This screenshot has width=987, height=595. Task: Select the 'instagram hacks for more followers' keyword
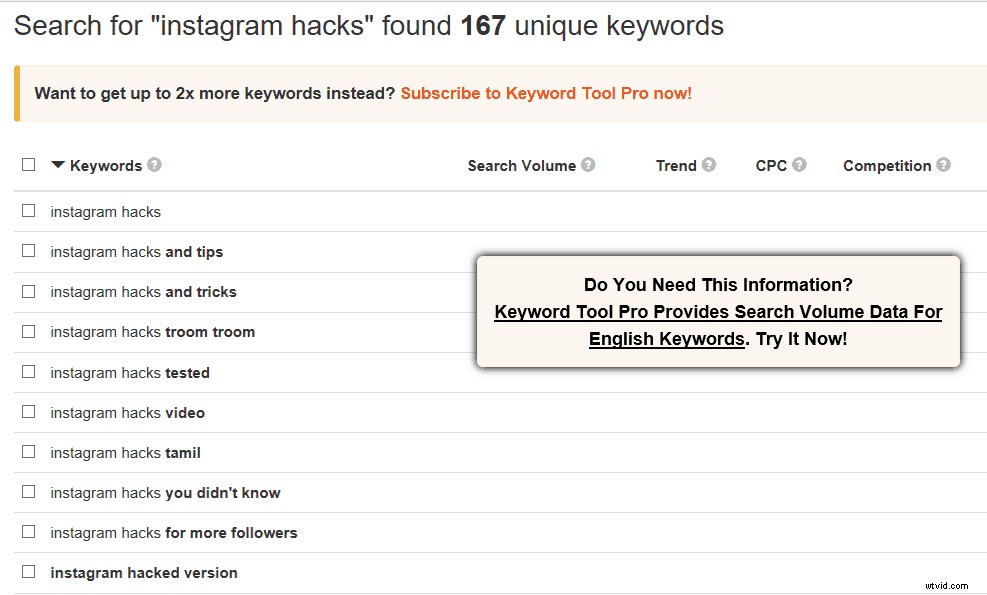tap(174, 533)
